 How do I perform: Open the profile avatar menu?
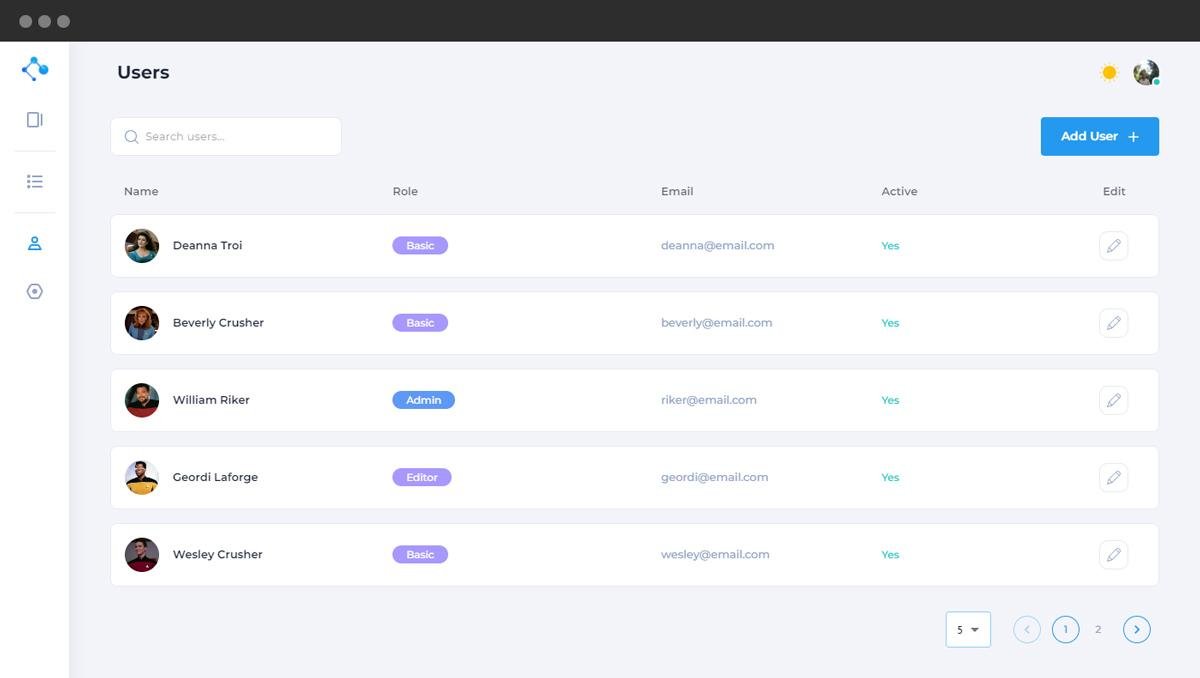click(x=1146, y=73)
